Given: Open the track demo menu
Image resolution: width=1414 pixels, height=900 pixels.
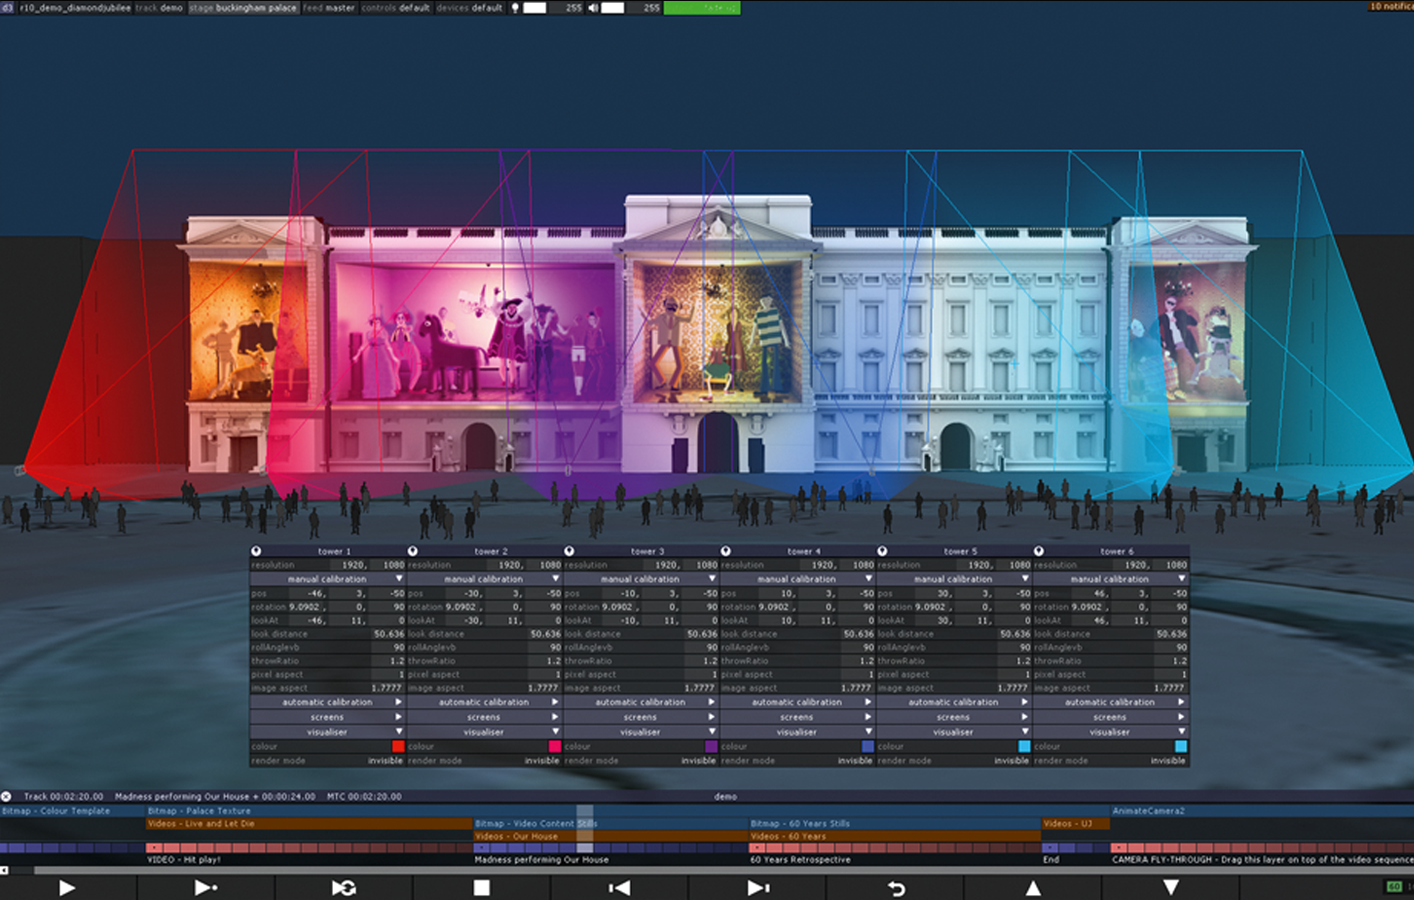Looking at the screenshot, I should [x=159, y=7].
